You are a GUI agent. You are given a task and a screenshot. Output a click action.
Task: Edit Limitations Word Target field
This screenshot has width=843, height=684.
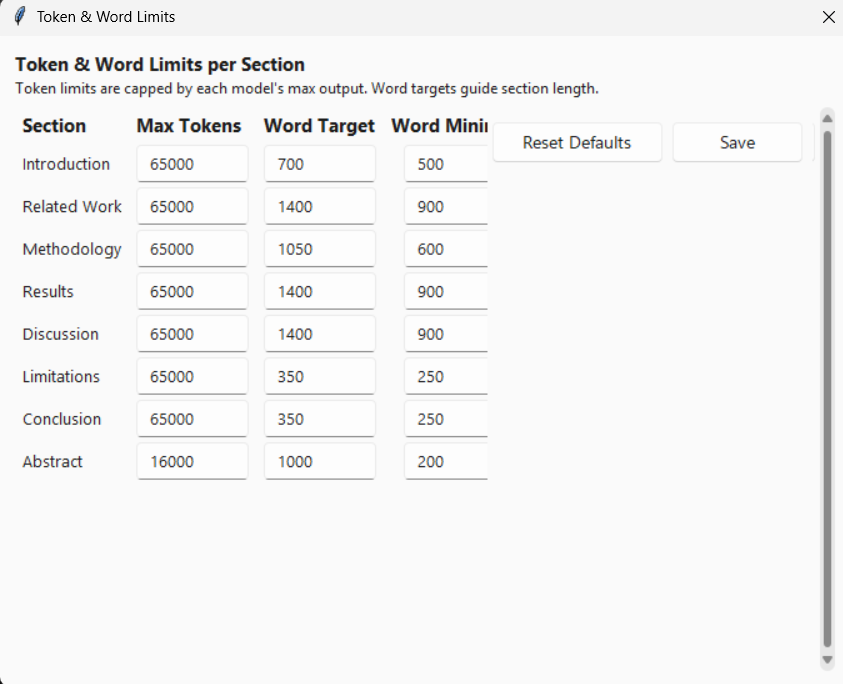(x=320, y=376)
